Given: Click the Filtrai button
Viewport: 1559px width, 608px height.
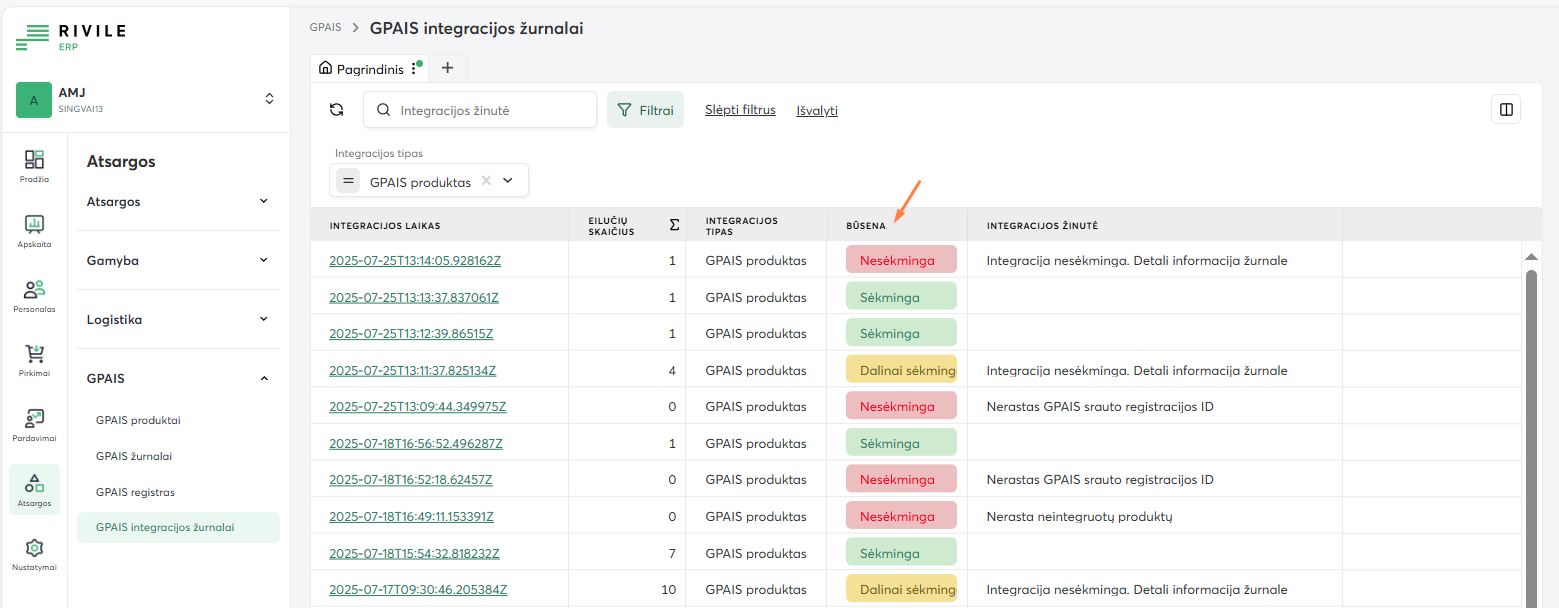Looking at the screenshot, I should point(645,110).
